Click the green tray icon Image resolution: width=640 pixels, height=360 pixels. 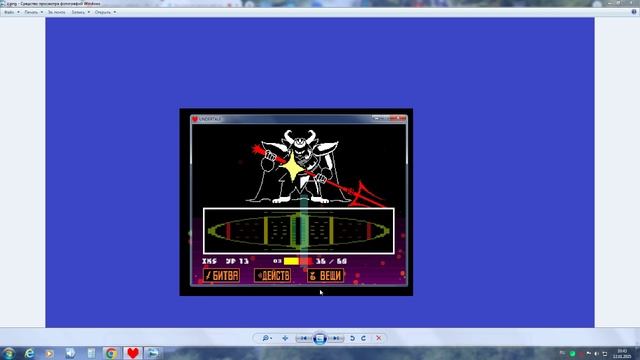(572, 353)
